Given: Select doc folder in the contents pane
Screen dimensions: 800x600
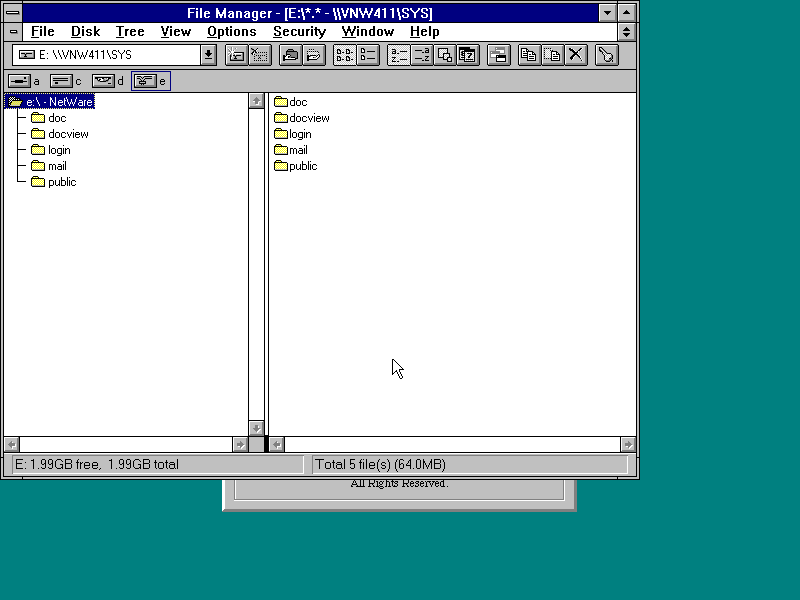Looking at the screenshot, I should pyautogui.click(x=291, y=102).
